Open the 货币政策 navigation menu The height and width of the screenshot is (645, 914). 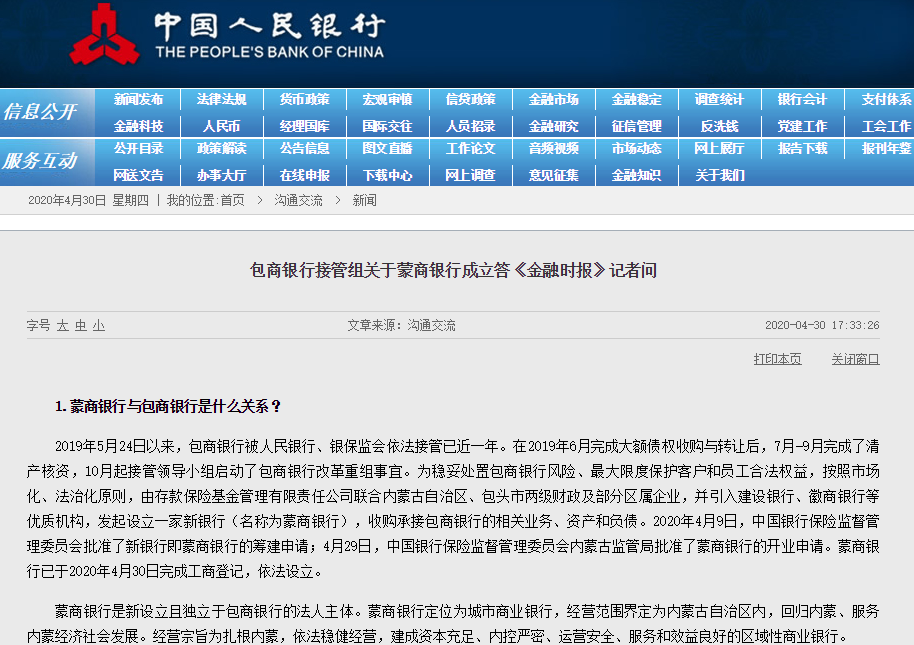click(304, 100)
